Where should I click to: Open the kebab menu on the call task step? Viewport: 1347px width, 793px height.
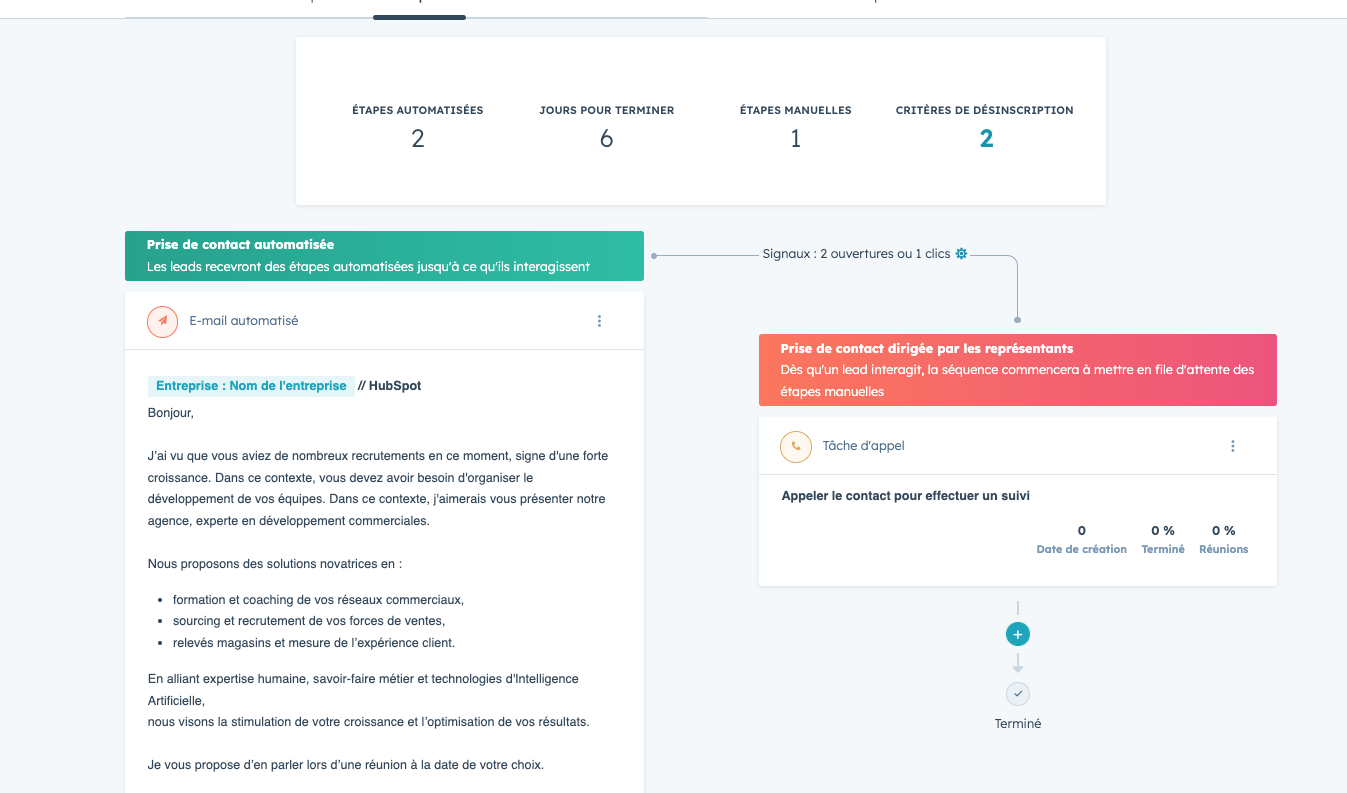[1232, 446]
